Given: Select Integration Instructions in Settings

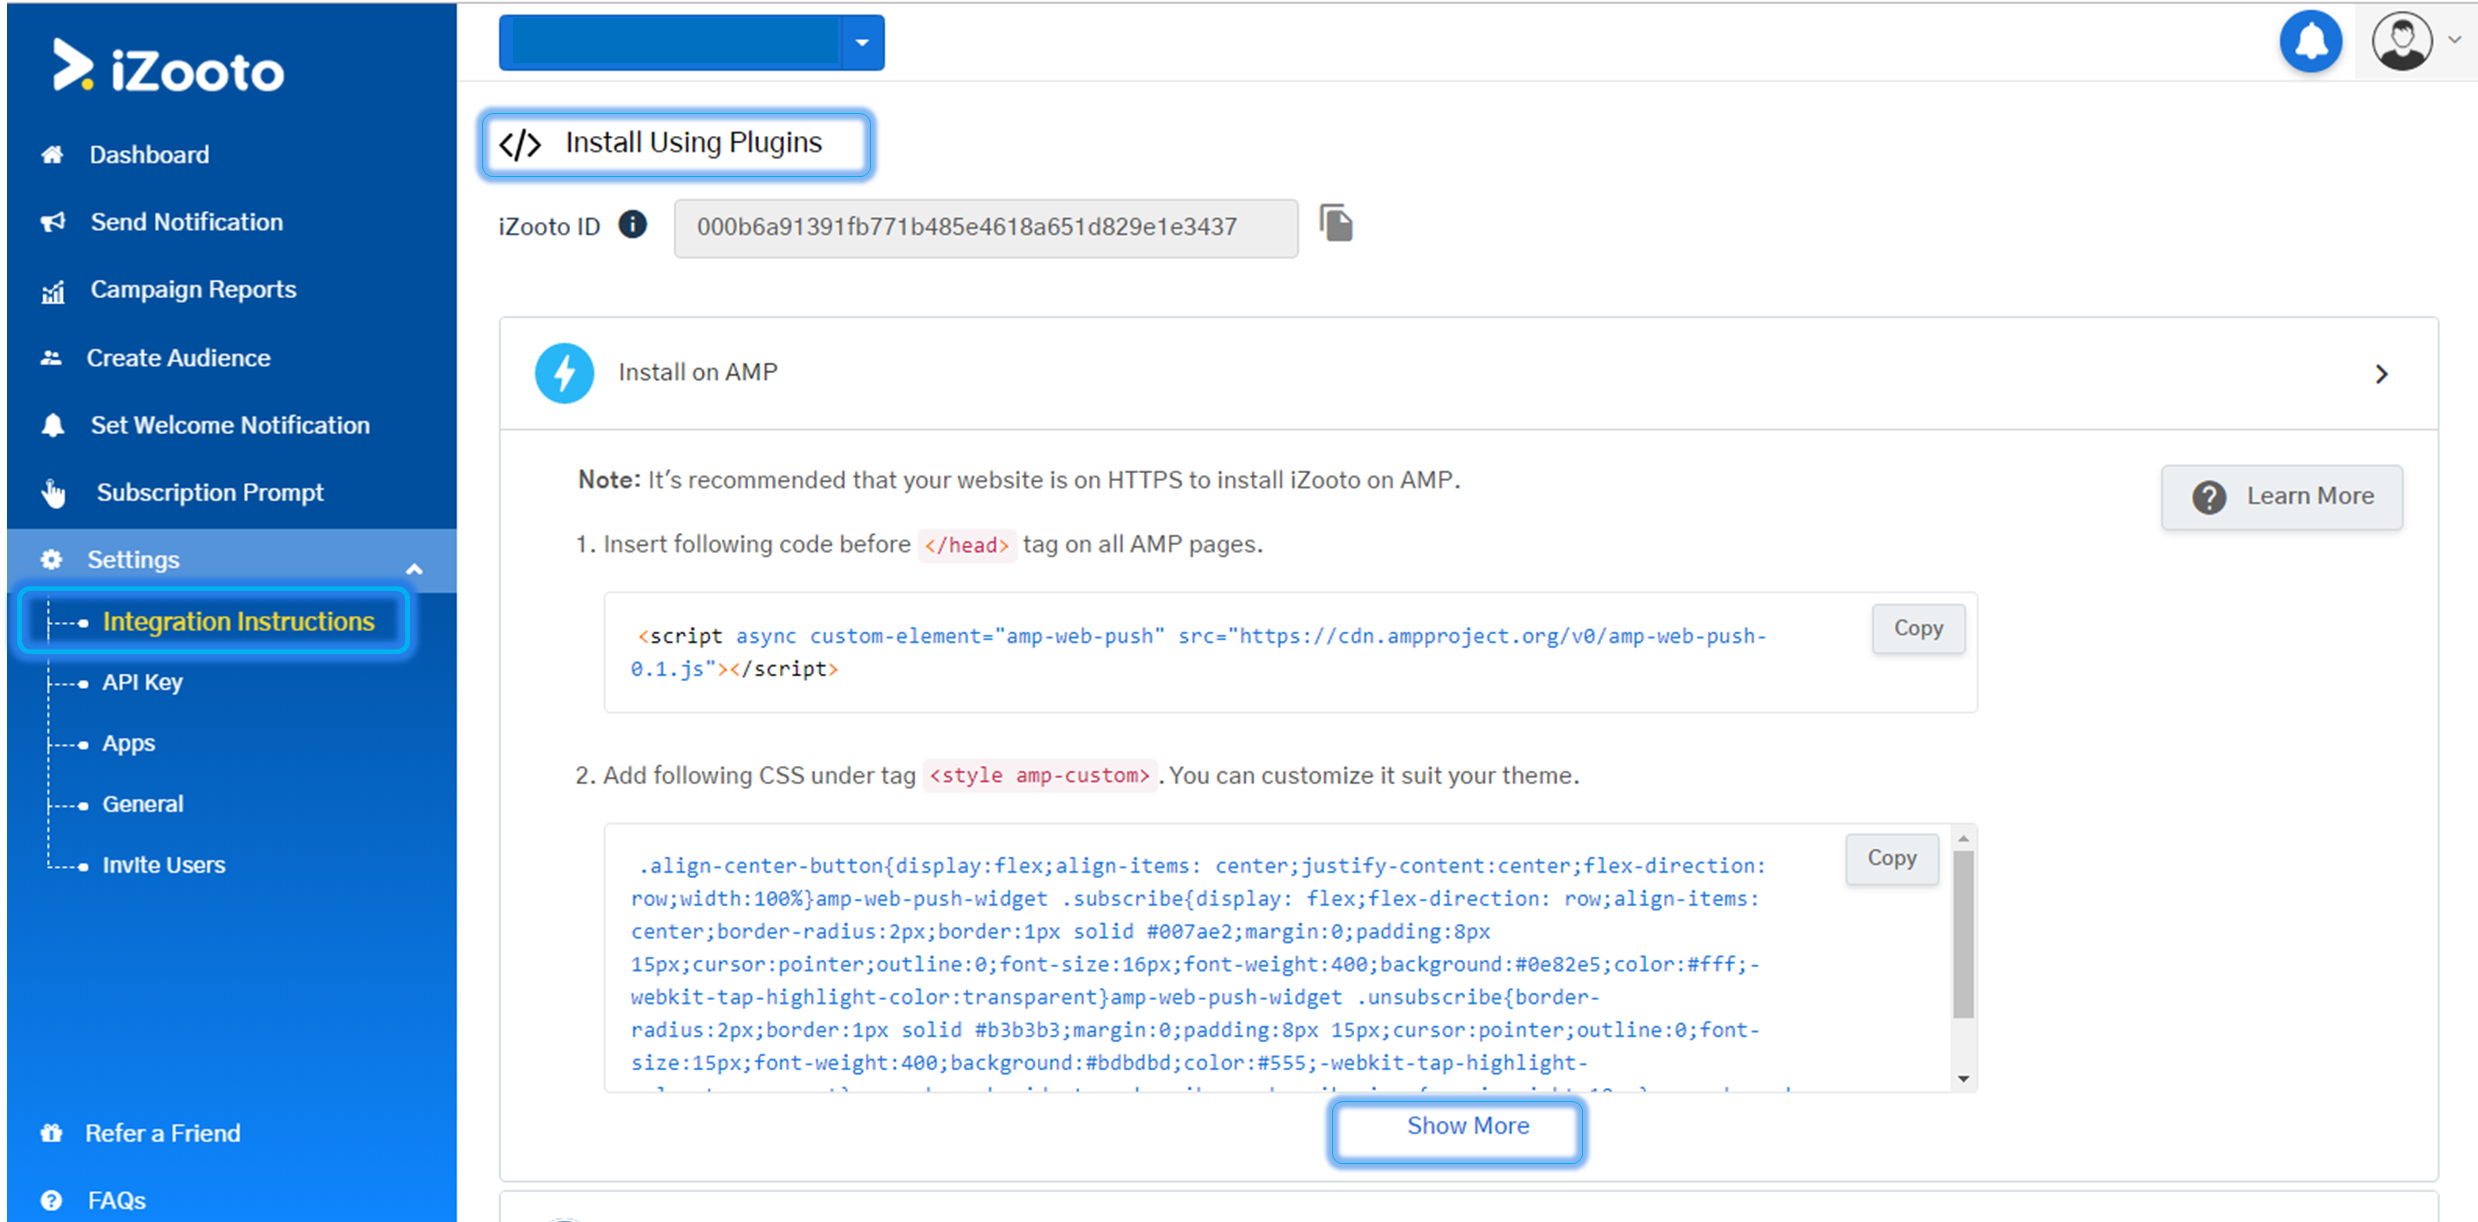Looking at the screenshot, I should point(238,622).
